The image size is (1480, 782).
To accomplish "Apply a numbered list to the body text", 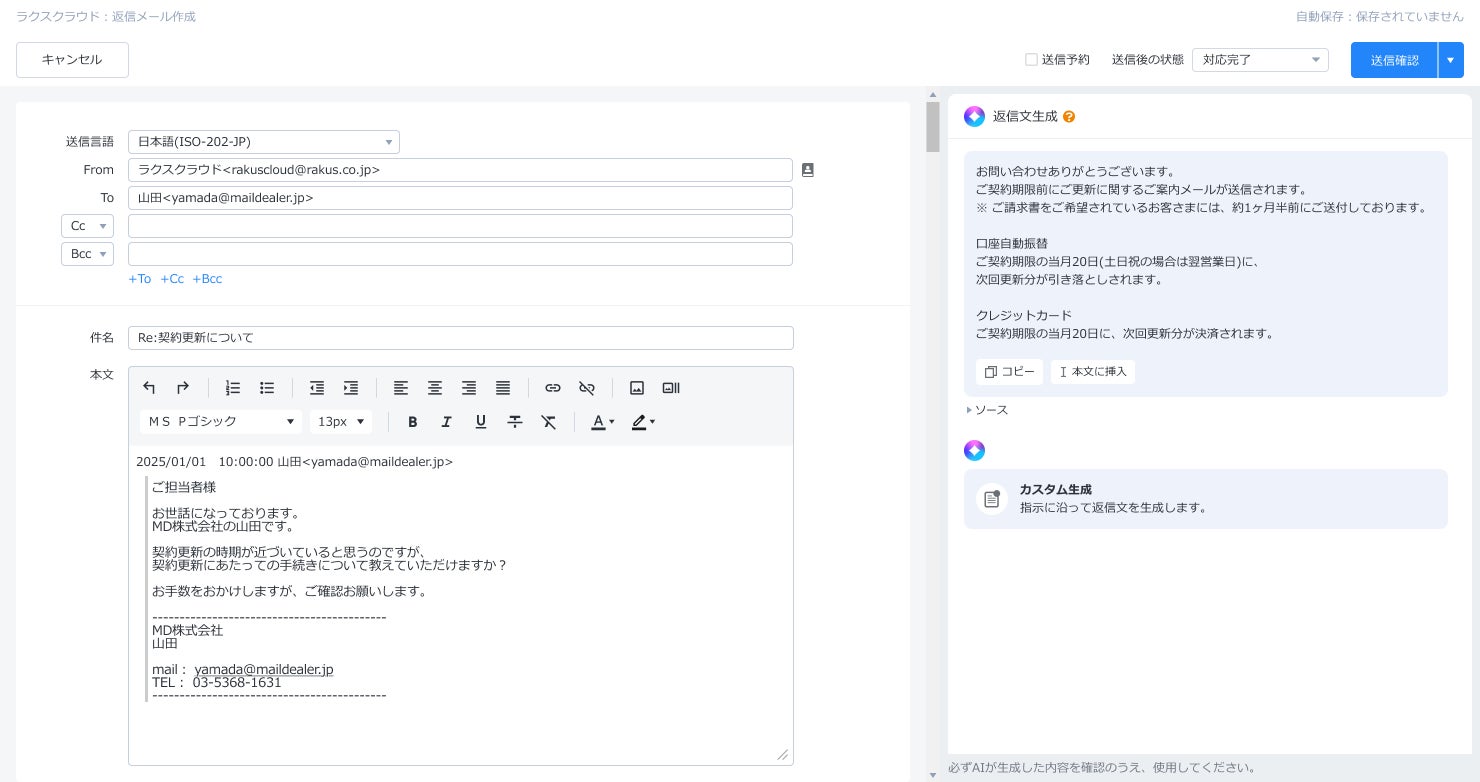I will tap(233, 388).
